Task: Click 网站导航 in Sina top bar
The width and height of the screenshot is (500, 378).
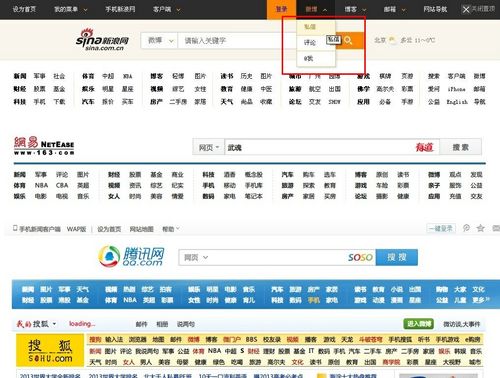Action: [x=435, y=9]
